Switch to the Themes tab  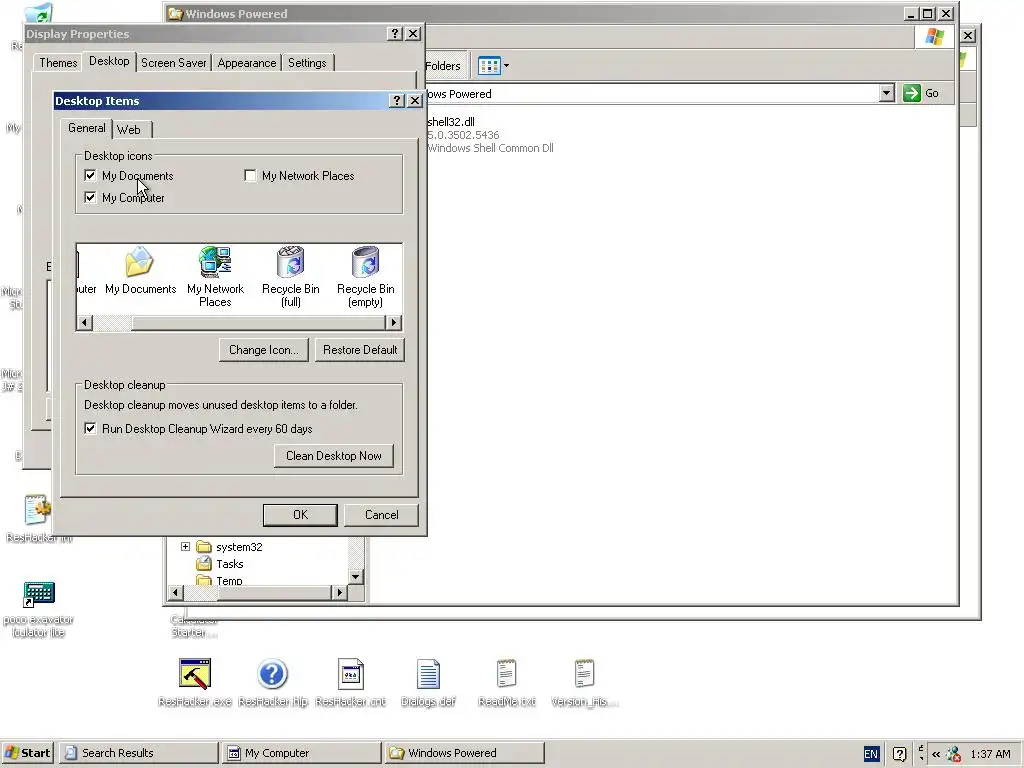point(58,63)
